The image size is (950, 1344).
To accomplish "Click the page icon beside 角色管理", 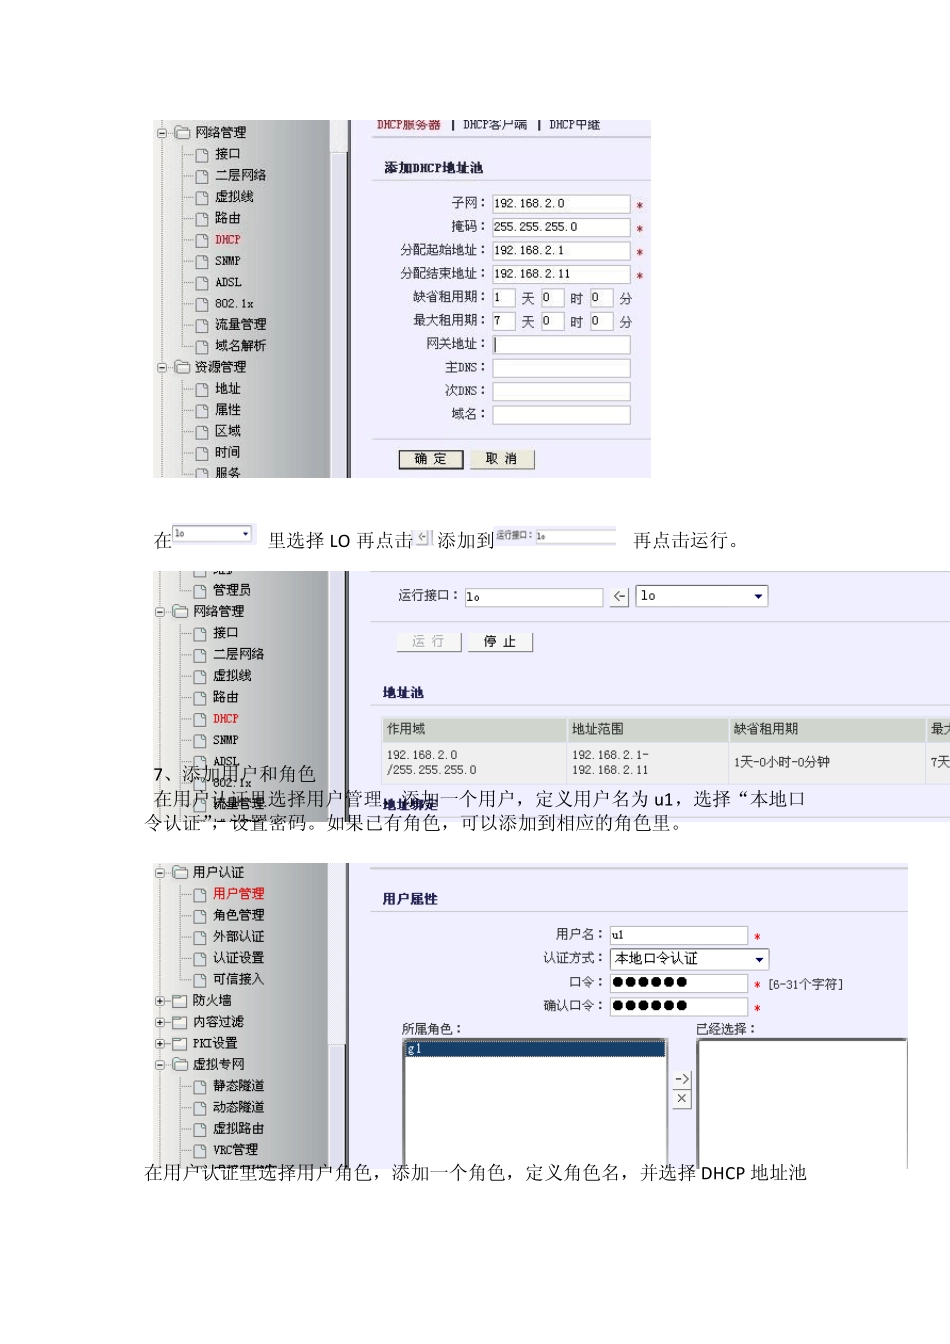I will pyautogui.click(x=200, y=915).
